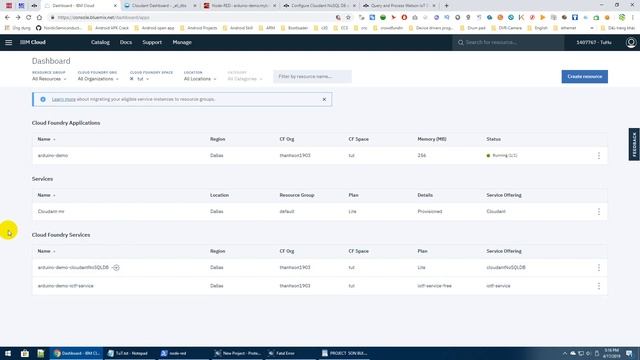Click the search magnifier icon in header
The image size is (640, 360).
(460, 42)
